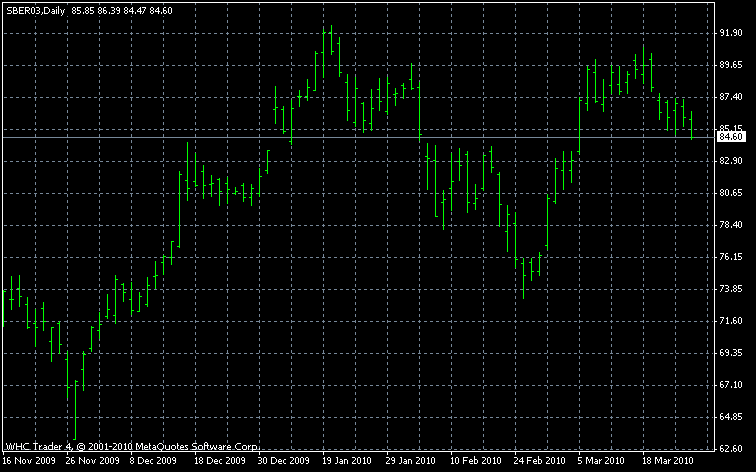
Task: Click the WHC Trader 4 copyright text
Action: (132, 446)
